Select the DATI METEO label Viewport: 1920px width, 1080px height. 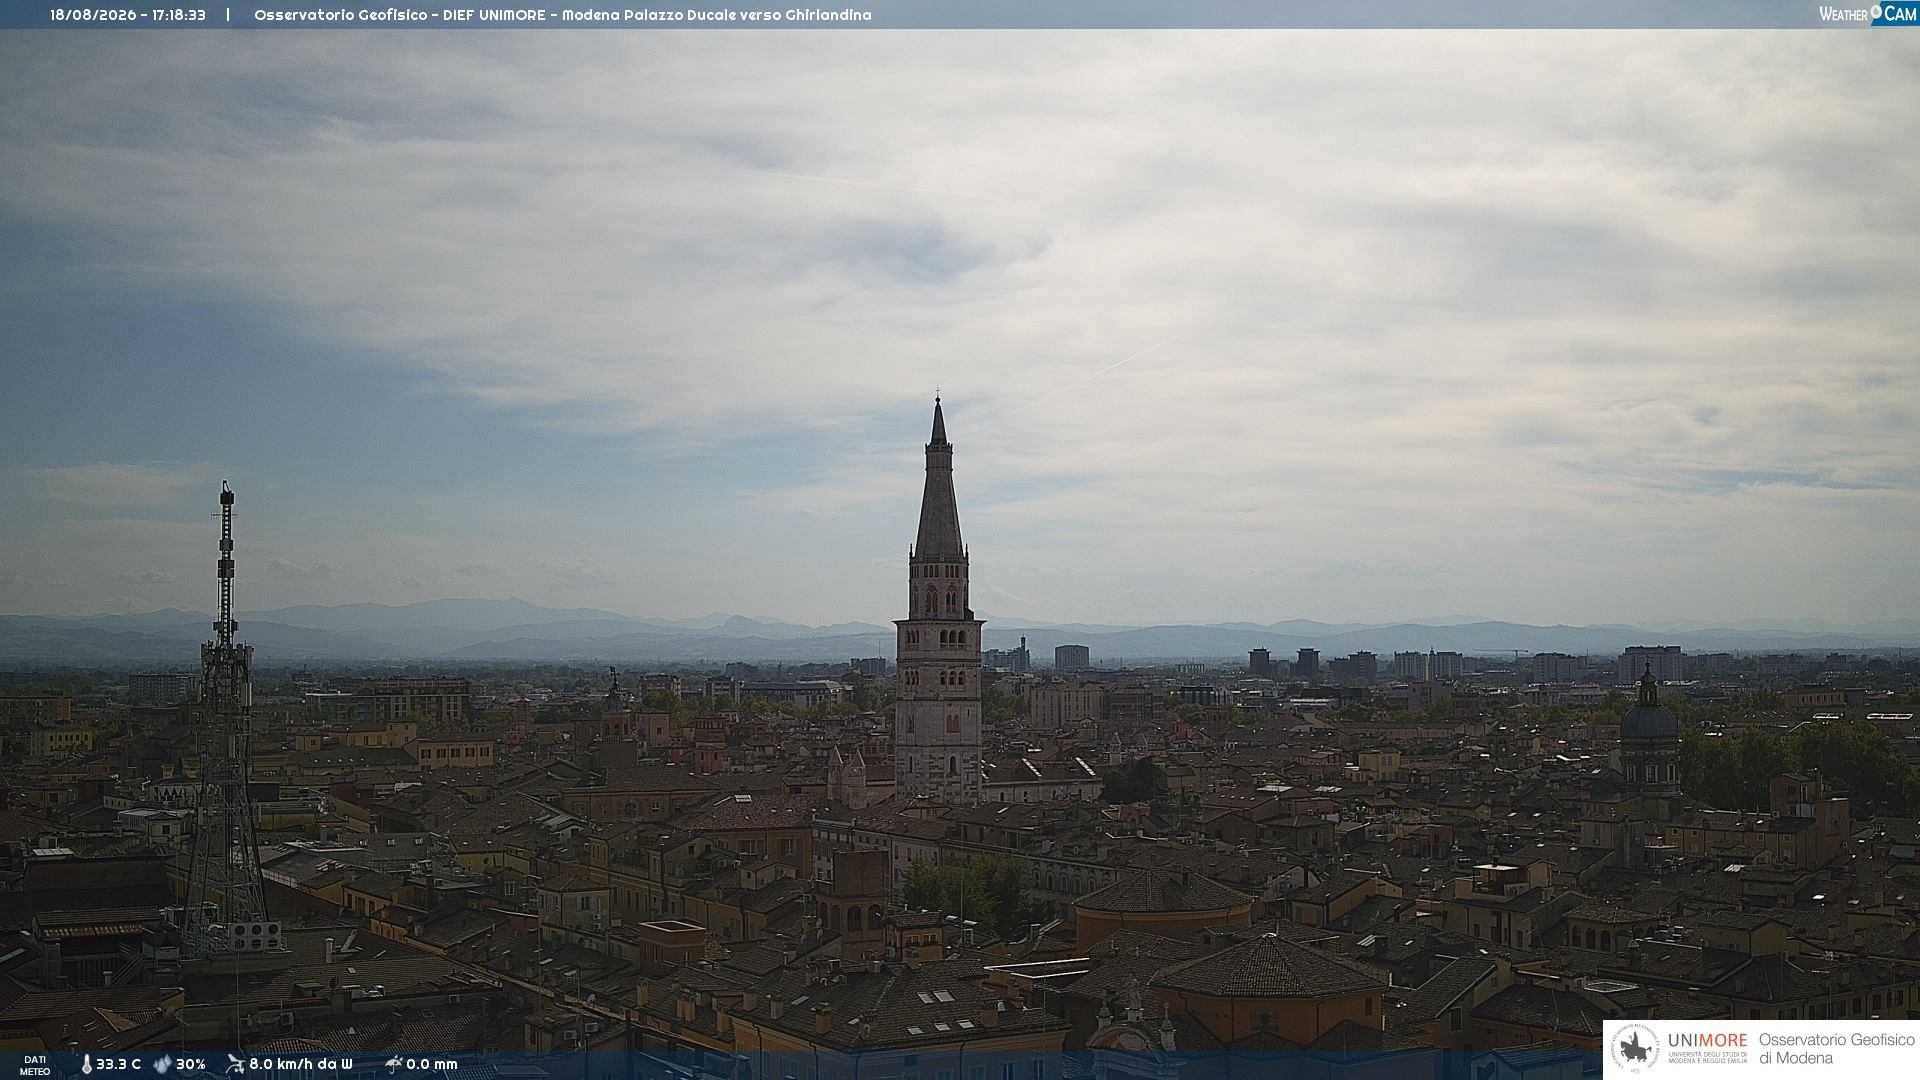coord(35,1066)
